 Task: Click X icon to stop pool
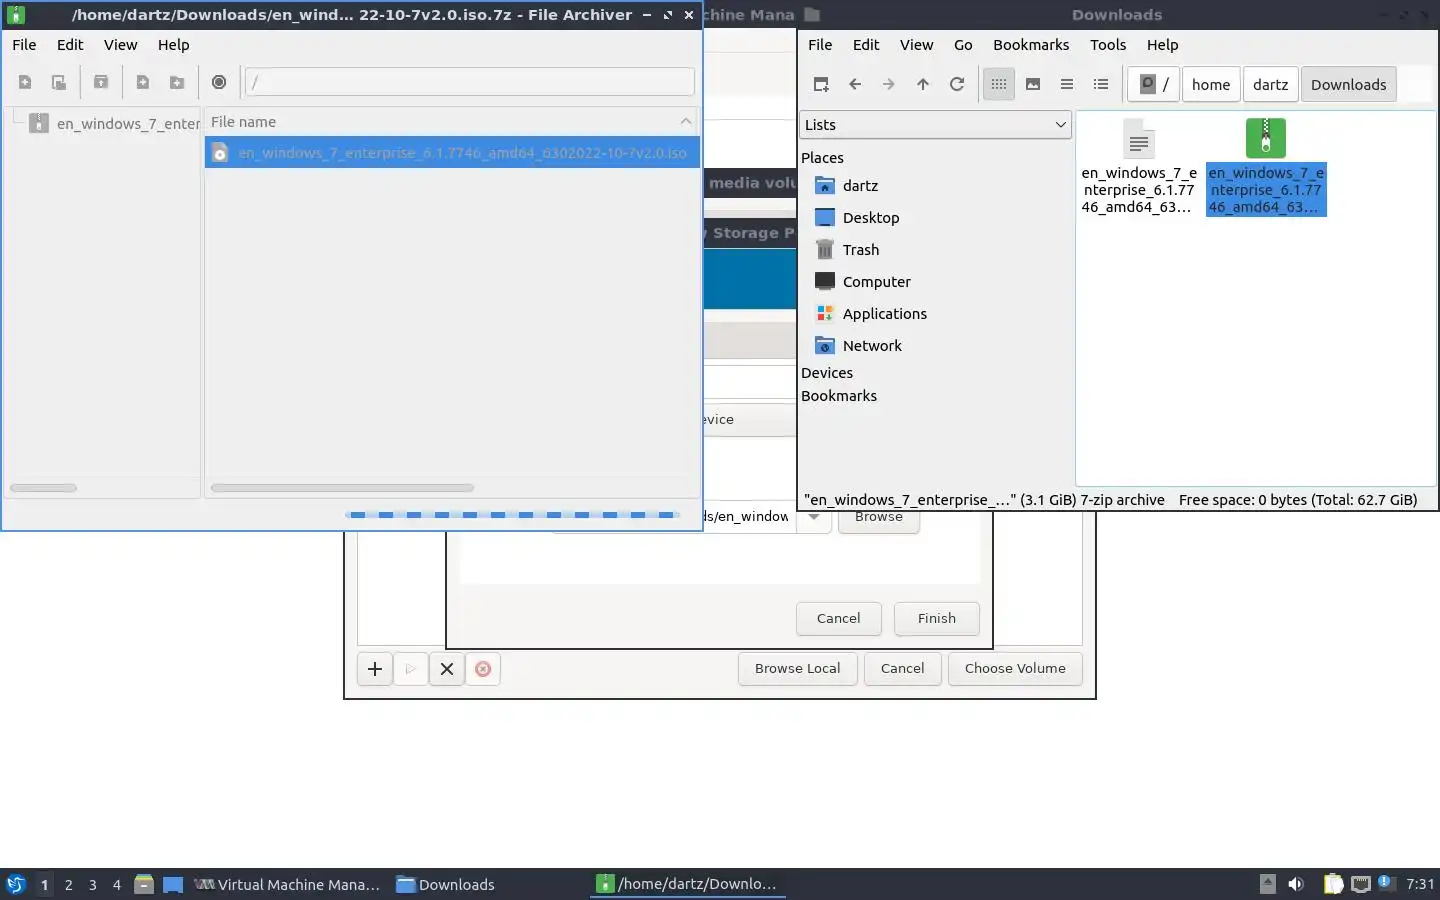[x=447, y=669]
